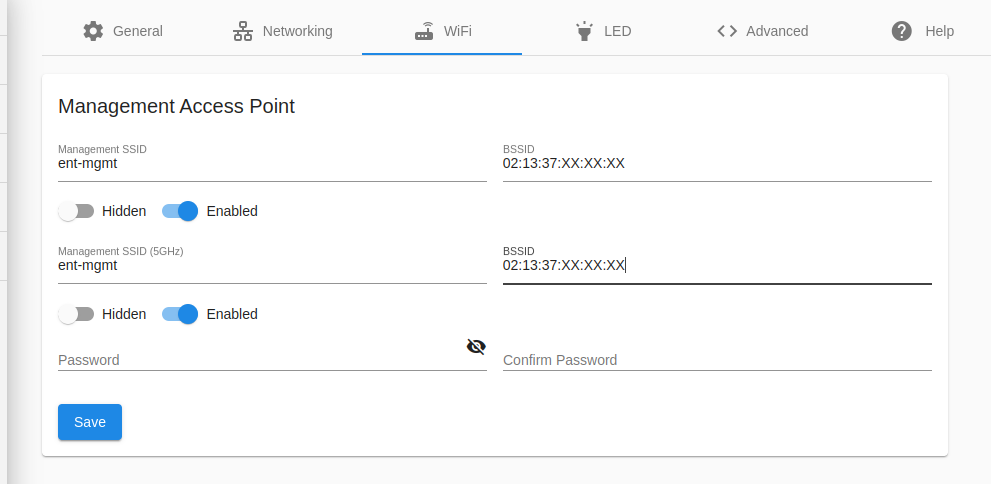Image resolution: width=991 pixels, height=484 pixels.
Task: Go to the LED tab
Action: [604, 31]
